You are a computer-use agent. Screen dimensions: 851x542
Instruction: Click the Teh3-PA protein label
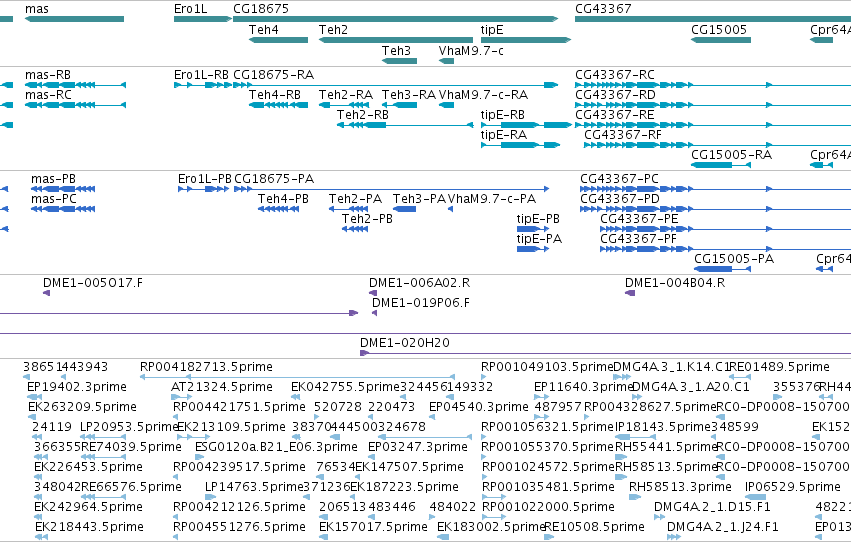(419, 199)
